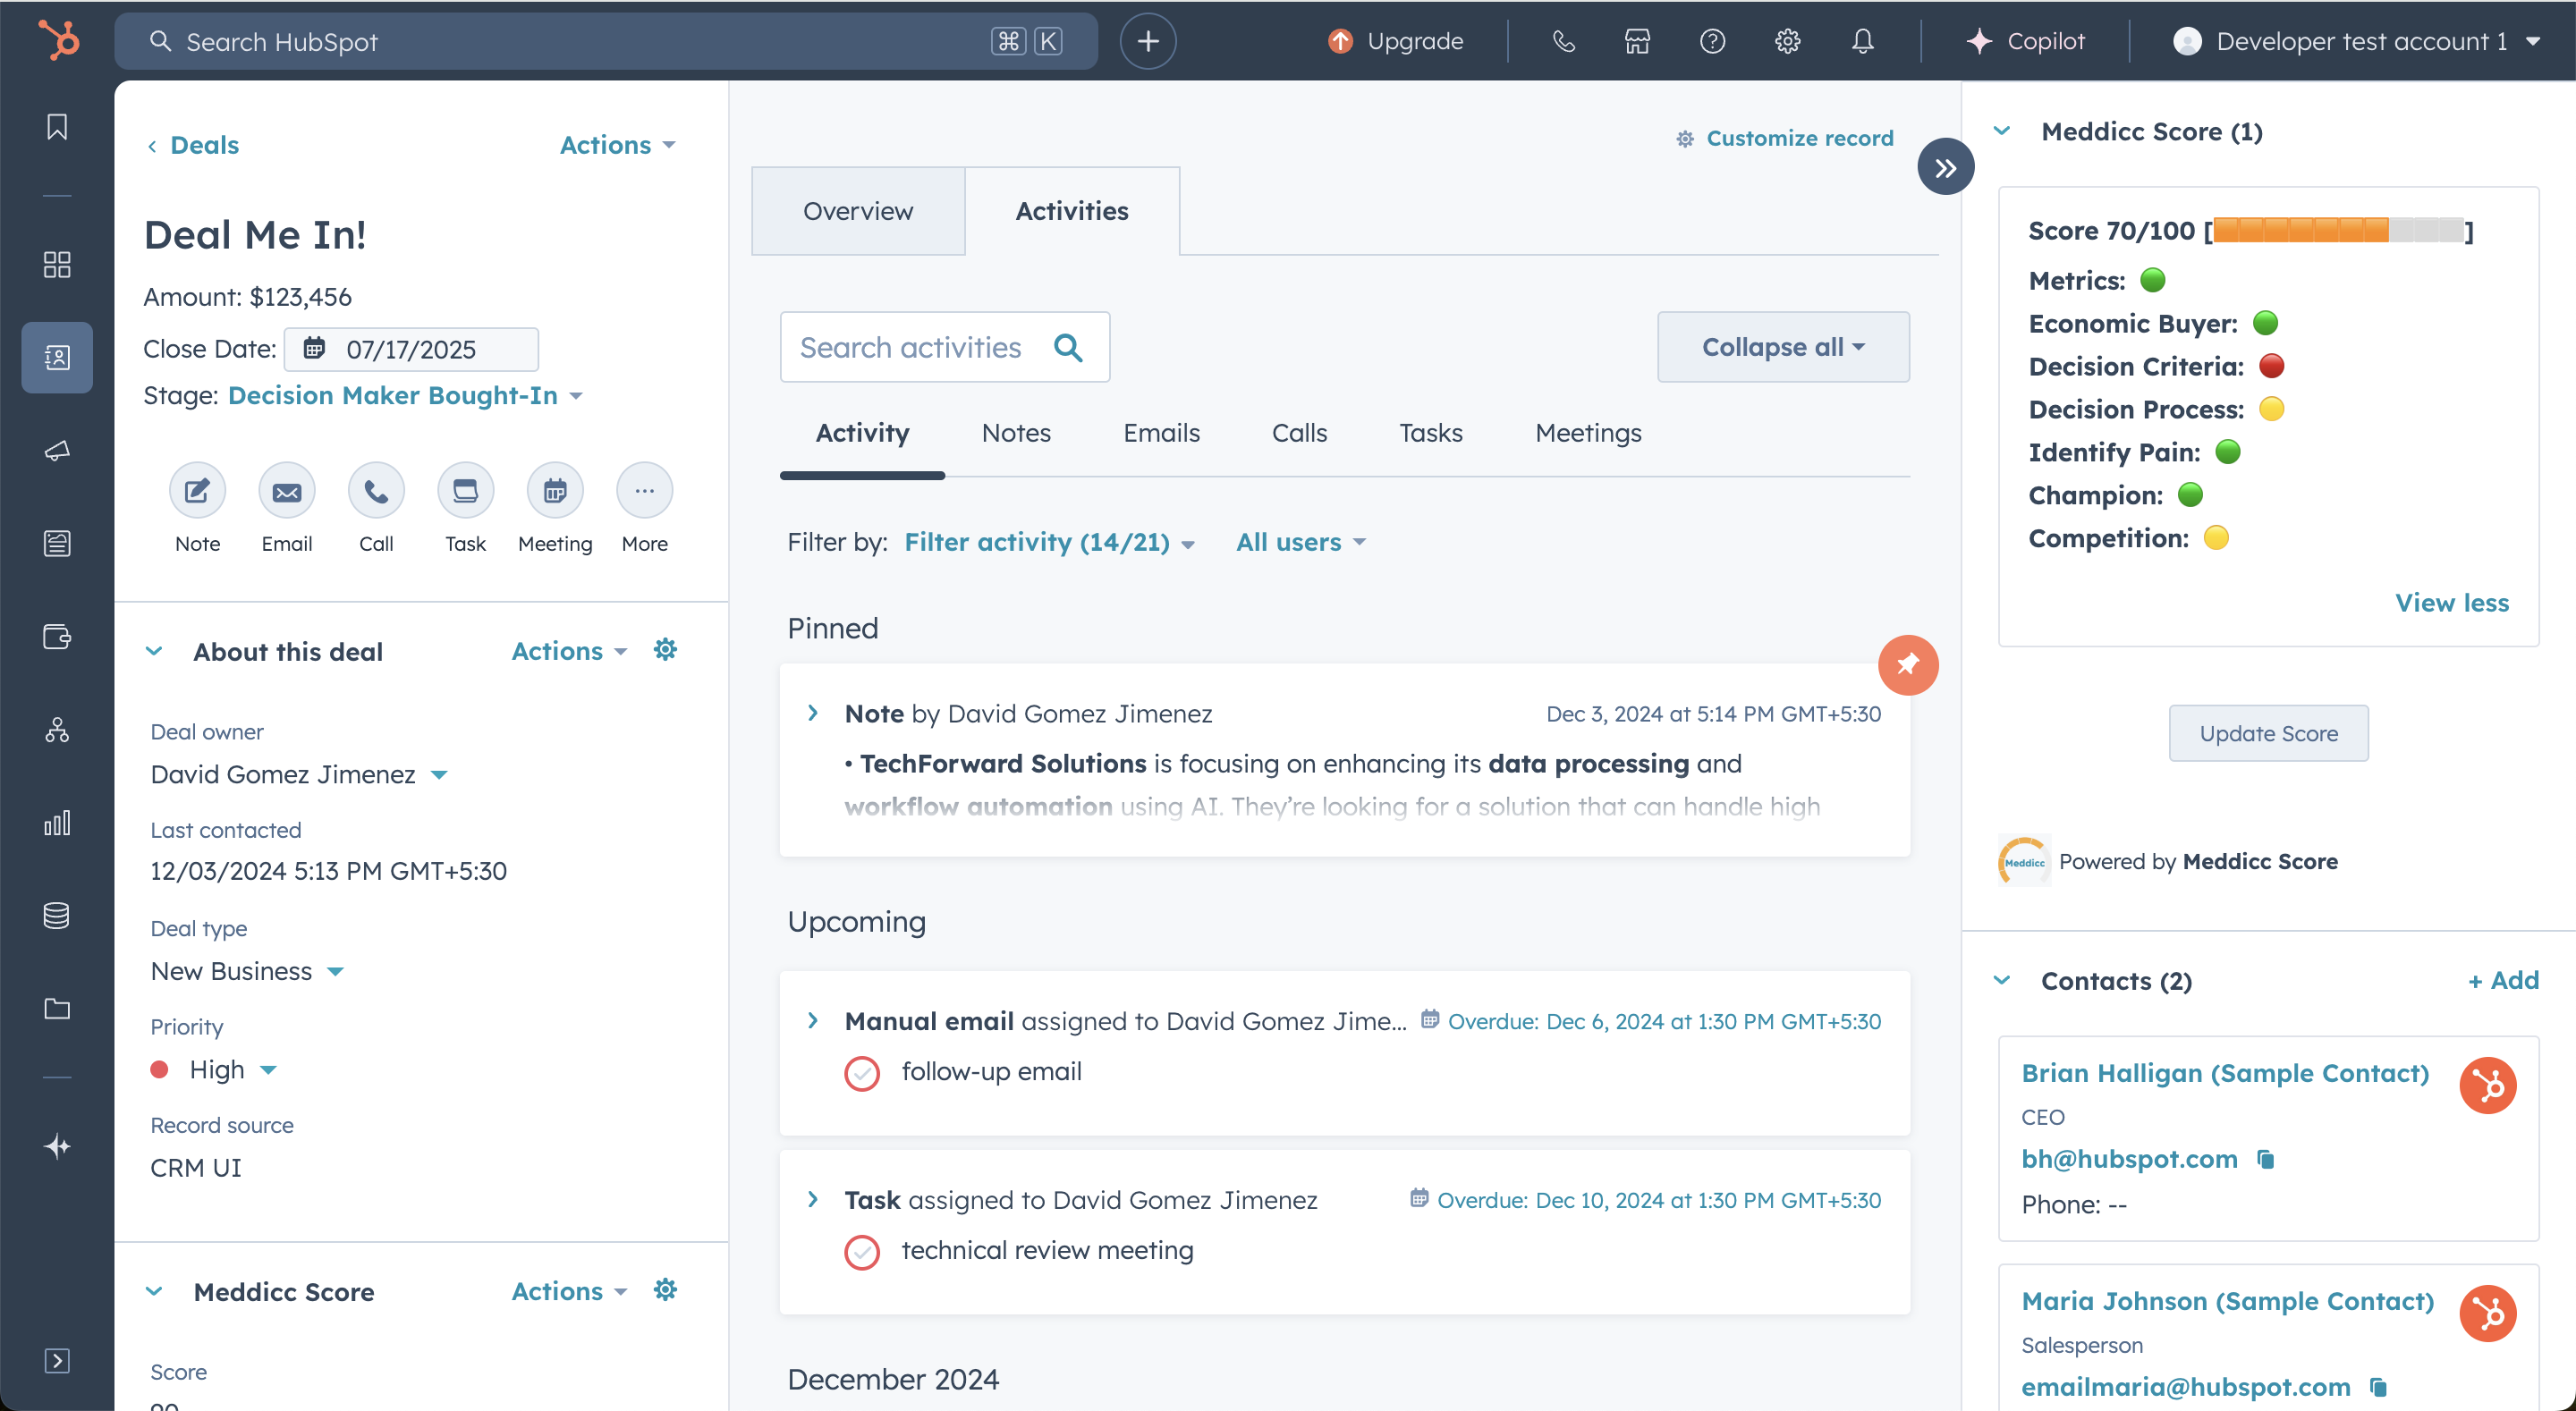Screen dimensions: 2576x1411
Task: Open Brian Halligan (Sample Contact) record
Action: 2225,1073
